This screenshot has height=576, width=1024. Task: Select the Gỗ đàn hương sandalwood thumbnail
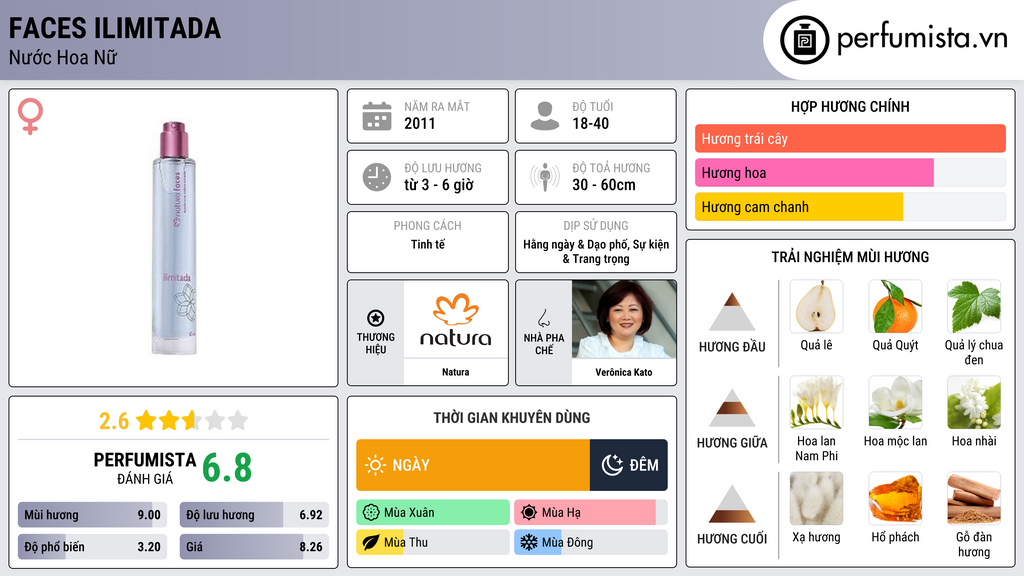click(x=974, y=498)
